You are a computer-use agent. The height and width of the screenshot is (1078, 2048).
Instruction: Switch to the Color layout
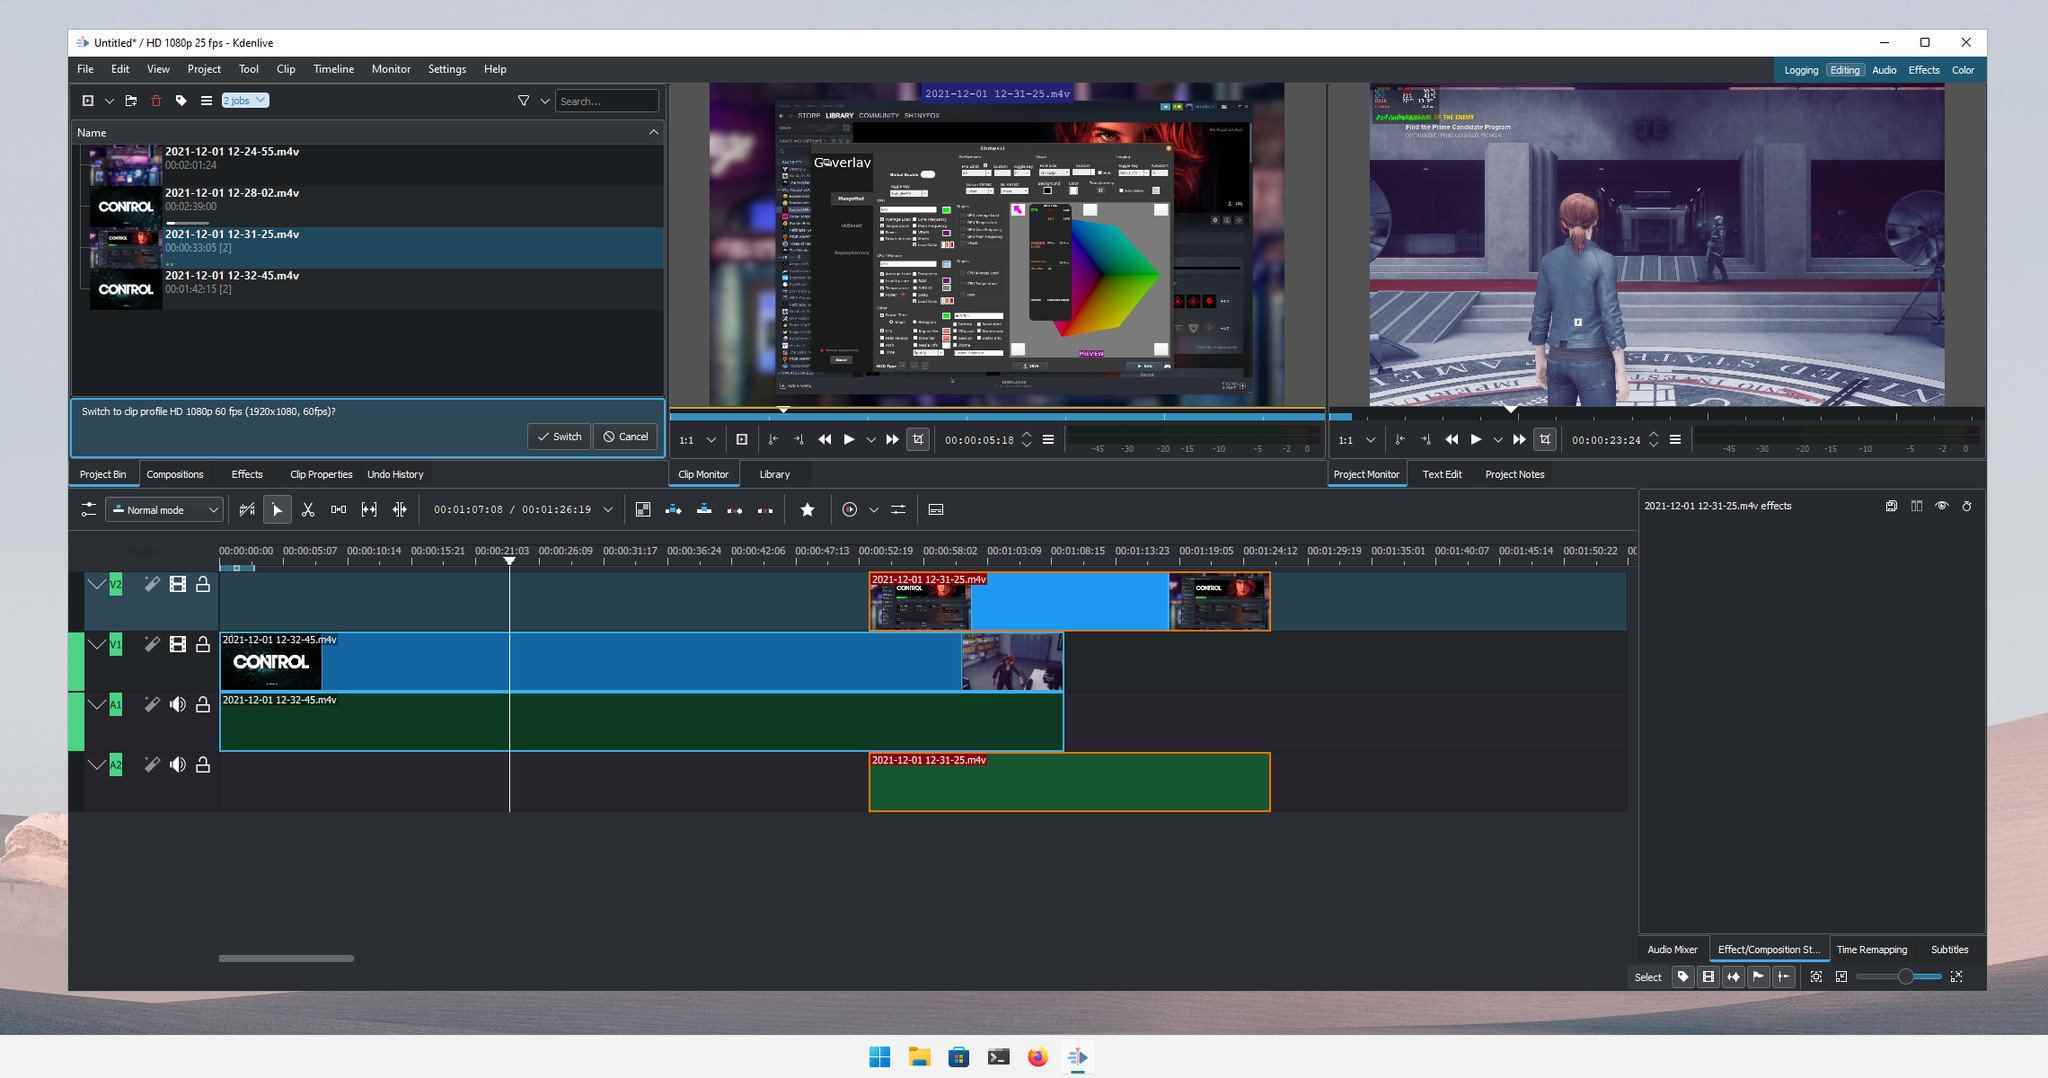(x=1962, y=70)
